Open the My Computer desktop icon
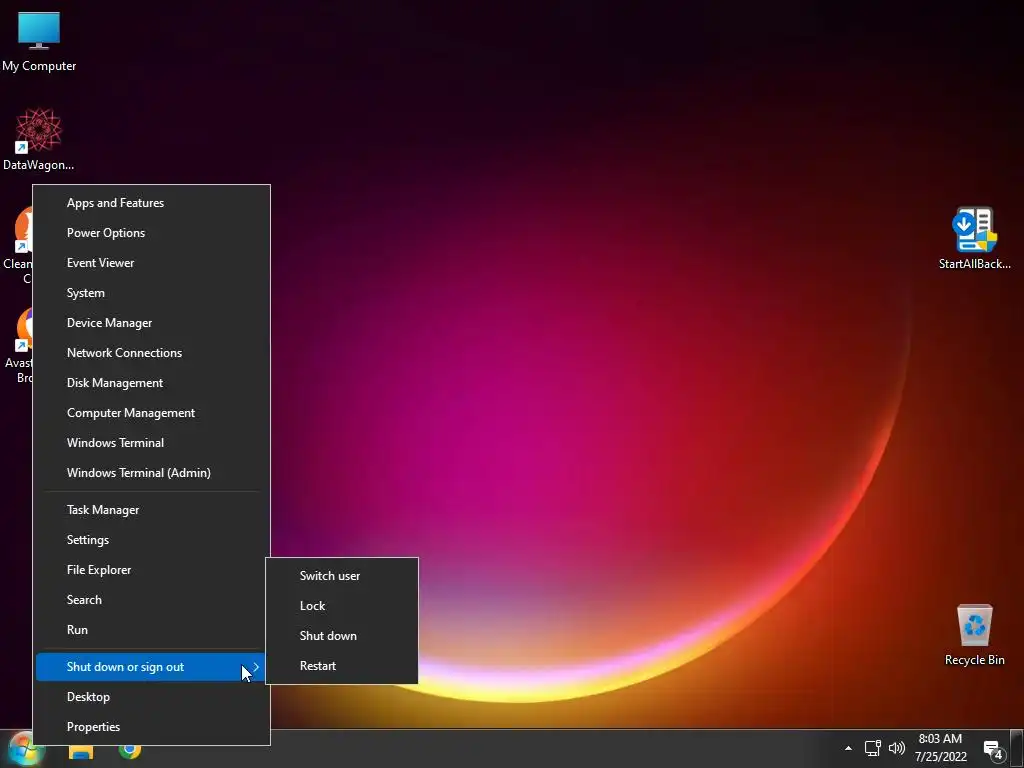The image size is (1024, 768). tap(39, 41)
